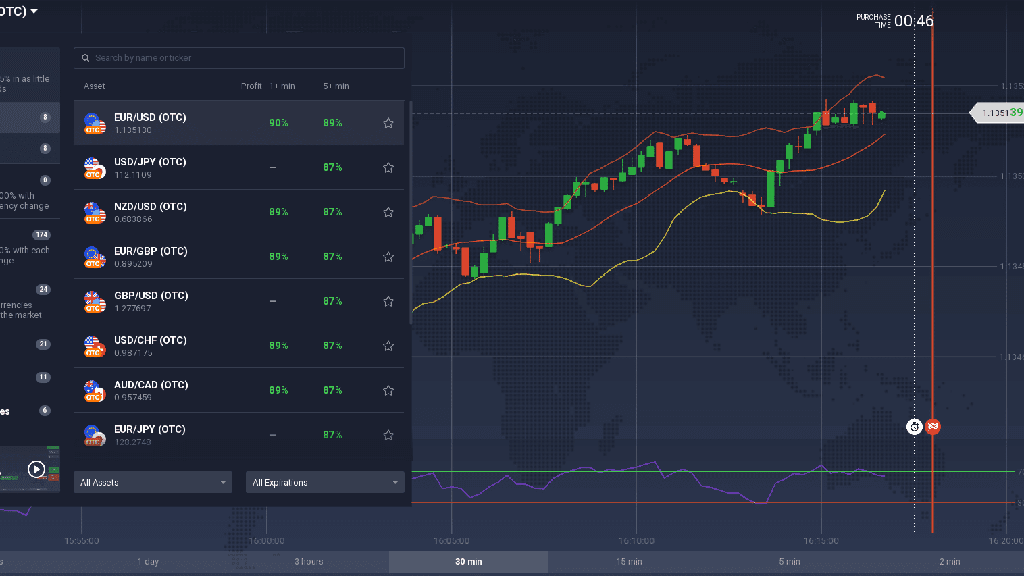Star the GBP/USD (OTC) row
This screenshot has width=1024, height=576.
(x=388, y=301)
